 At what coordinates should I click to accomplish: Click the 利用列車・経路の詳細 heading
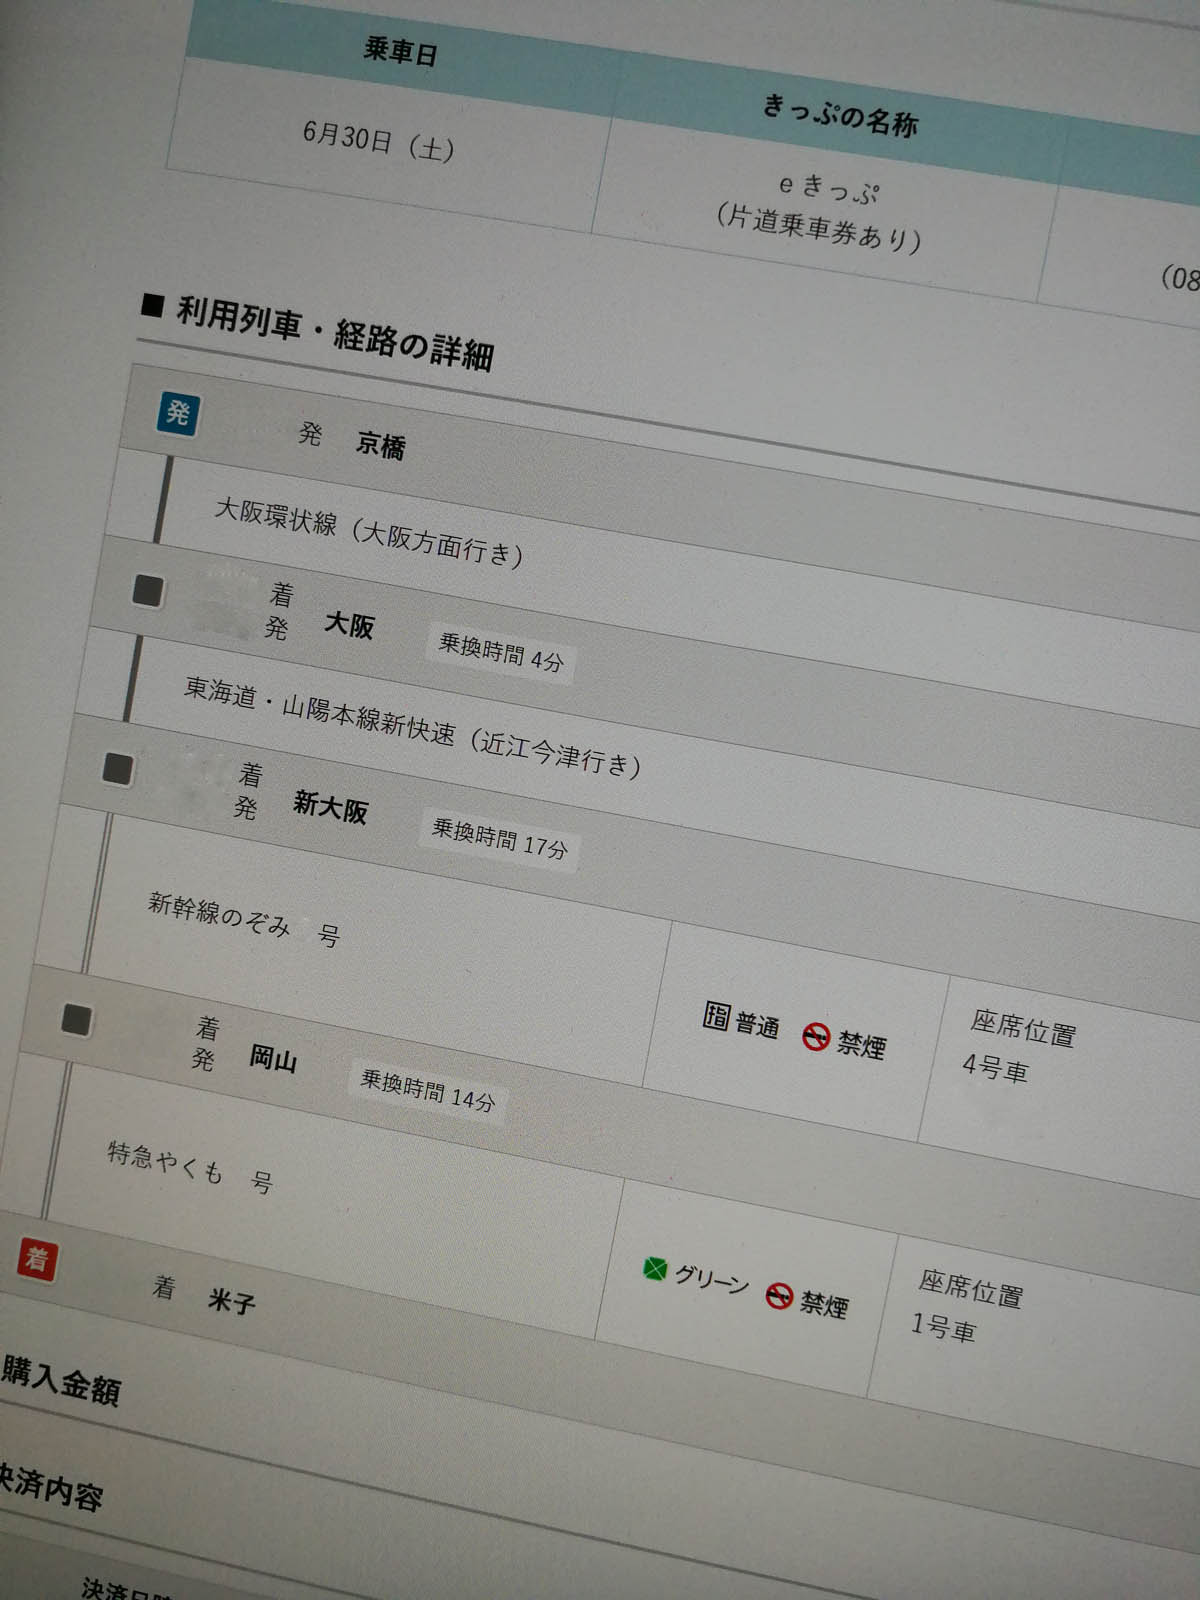pos(335,333)
